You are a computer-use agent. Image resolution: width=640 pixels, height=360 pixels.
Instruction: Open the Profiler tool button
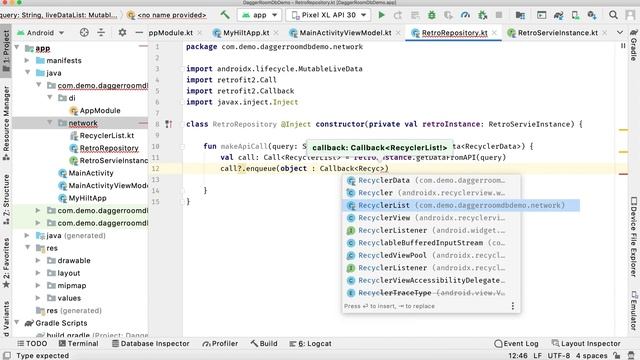(x=220, y=344)
